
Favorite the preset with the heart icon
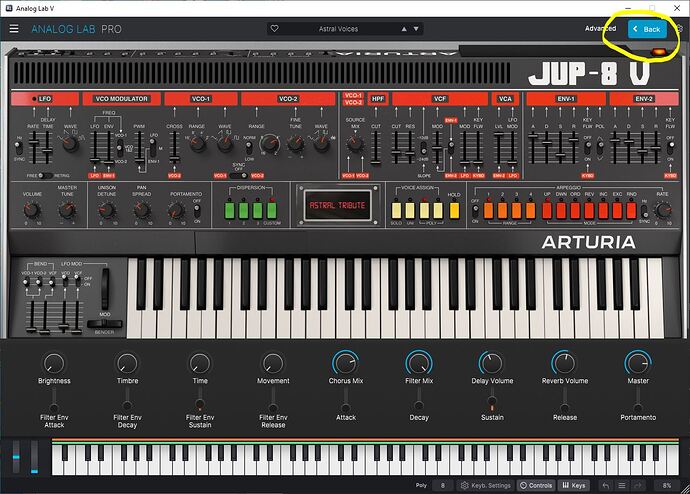[274, 29]
